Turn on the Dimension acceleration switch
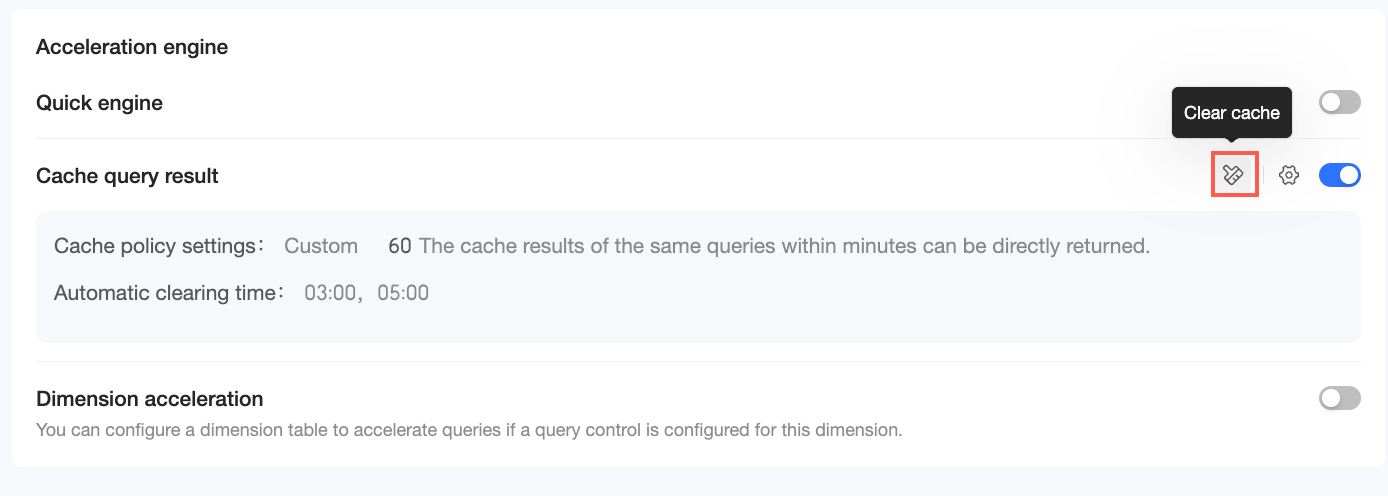Image resolution: width=1388 pixels, height=496 pixels. (x=1339, y=399)
